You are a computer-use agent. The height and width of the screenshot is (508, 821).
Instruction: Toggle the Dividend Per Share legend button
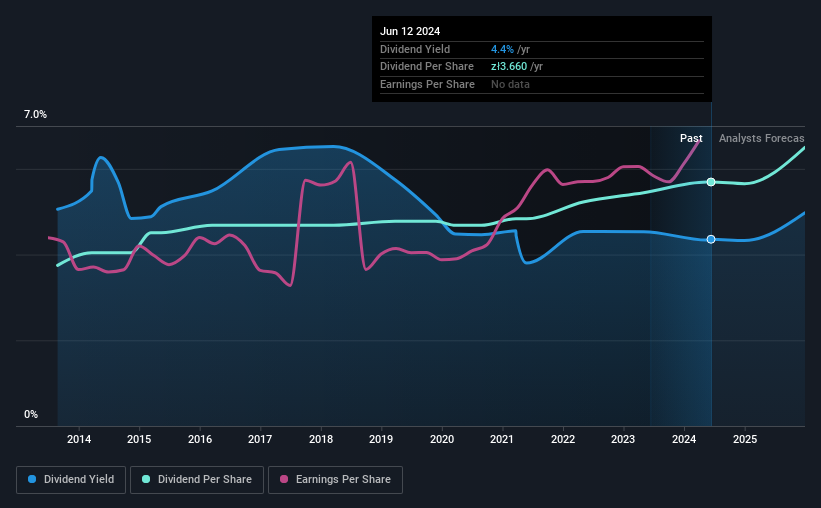click(197, 480)
